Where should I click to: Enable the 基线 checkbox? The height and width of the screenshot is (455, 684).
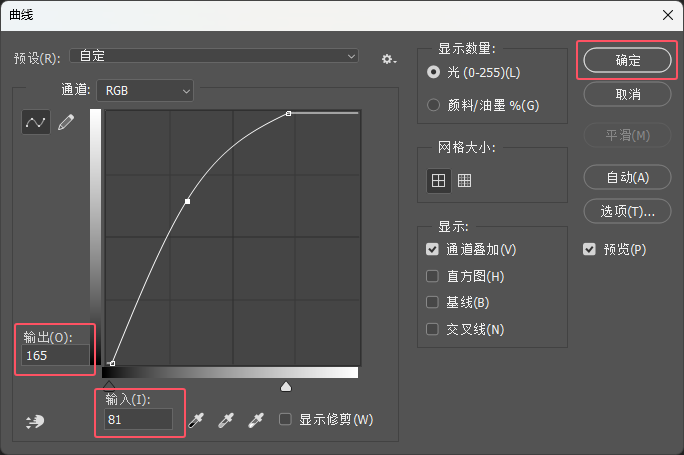(x=432, y=302)
